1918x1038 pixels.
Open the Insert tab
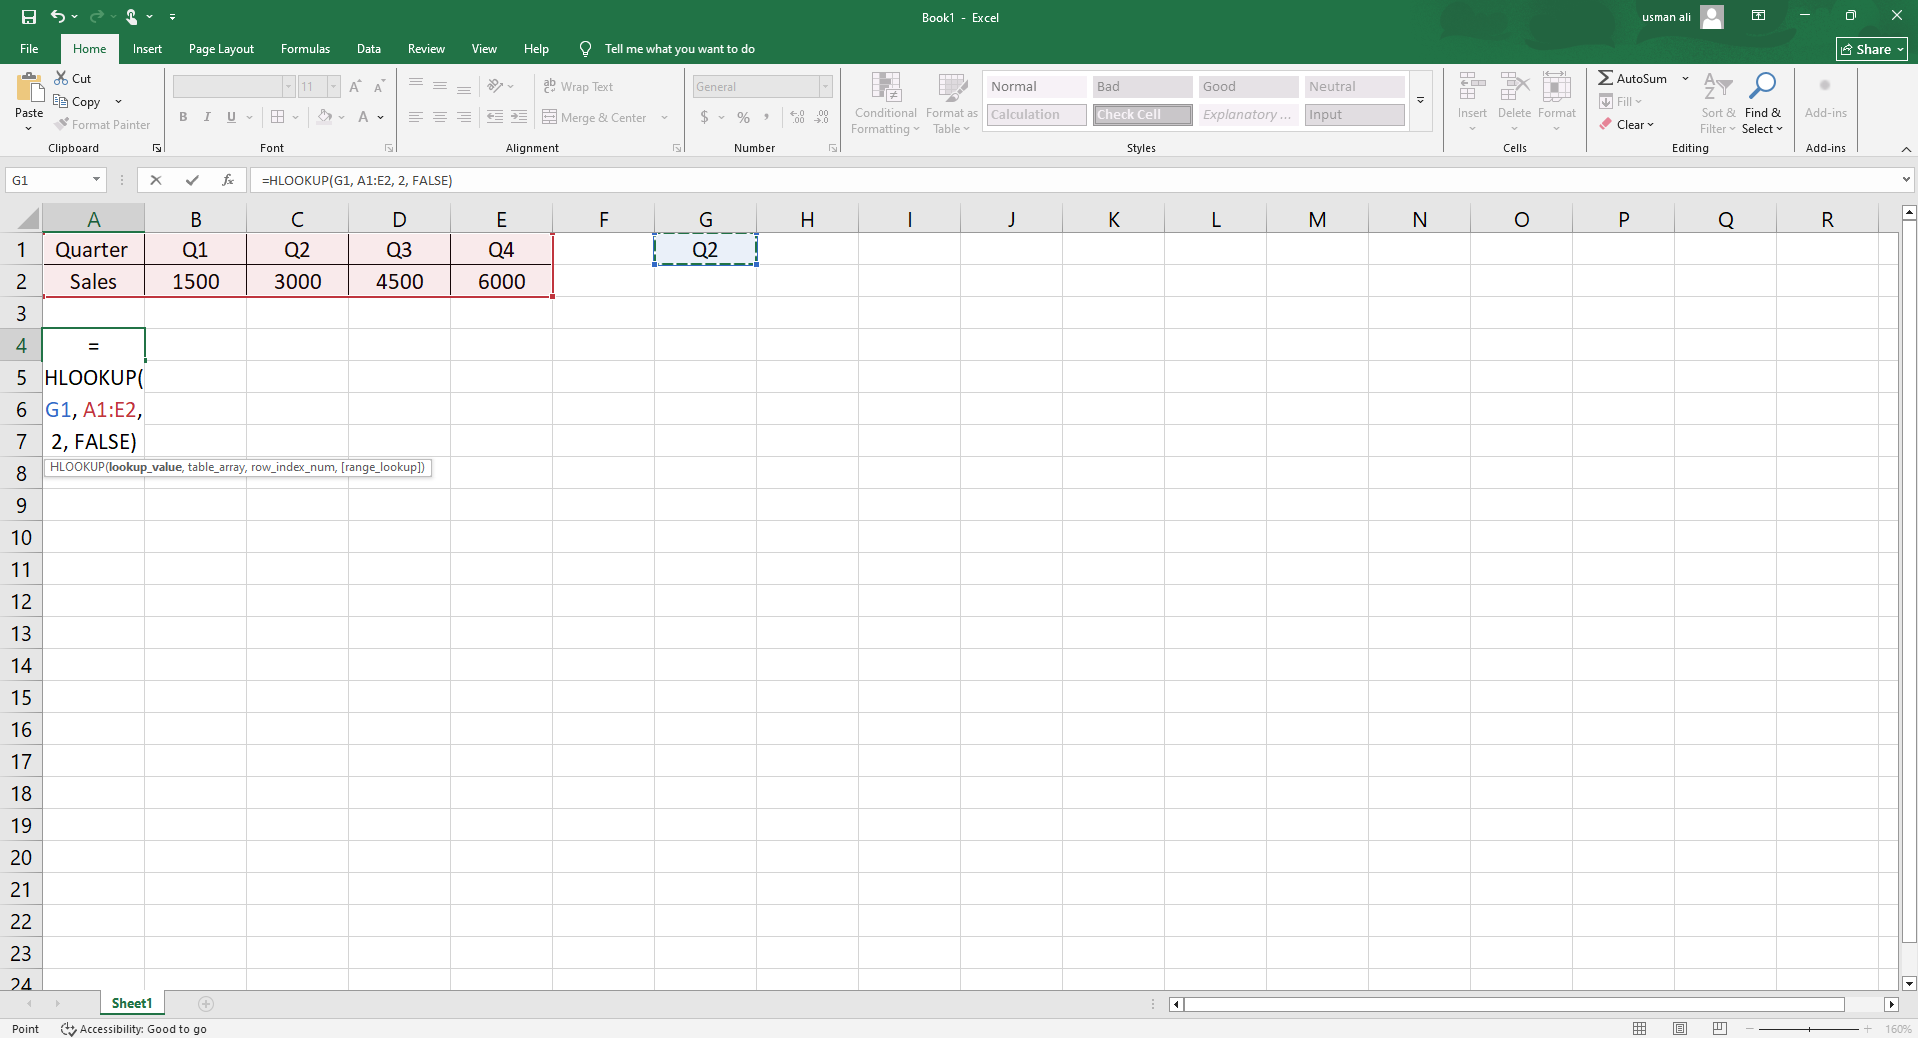[147, 48]
